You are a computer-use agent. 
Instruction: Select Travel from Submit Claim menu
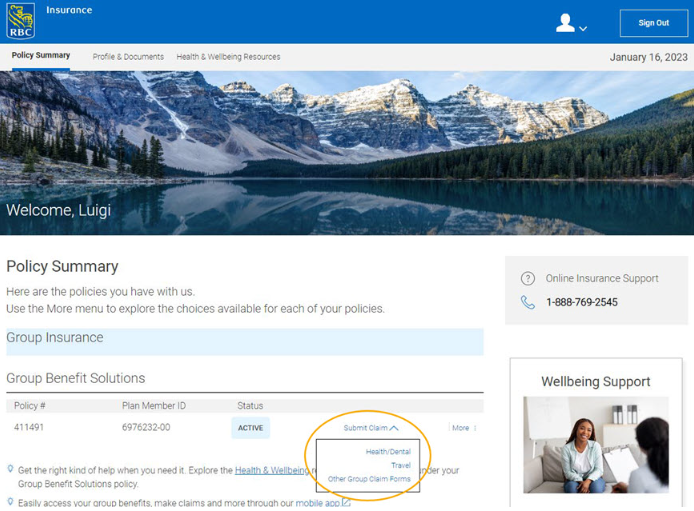pyautogui.click(x=400, y=465)
